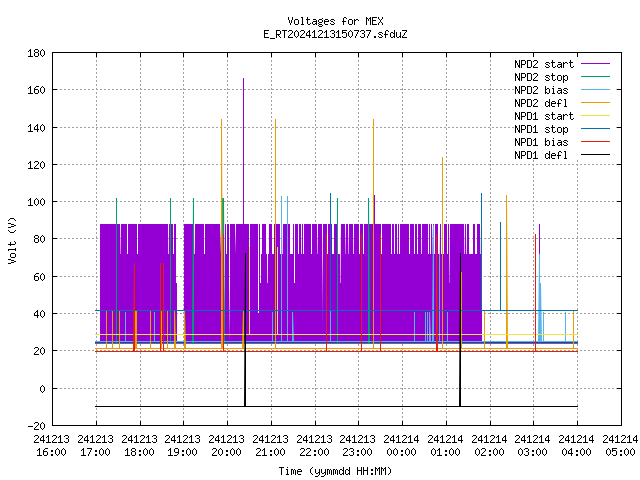Image resolution: width=640 pixels, height=480 pixels.
Task: Click the x-axis tick '241214 01:00'
Action: click(x=446, y=446)
